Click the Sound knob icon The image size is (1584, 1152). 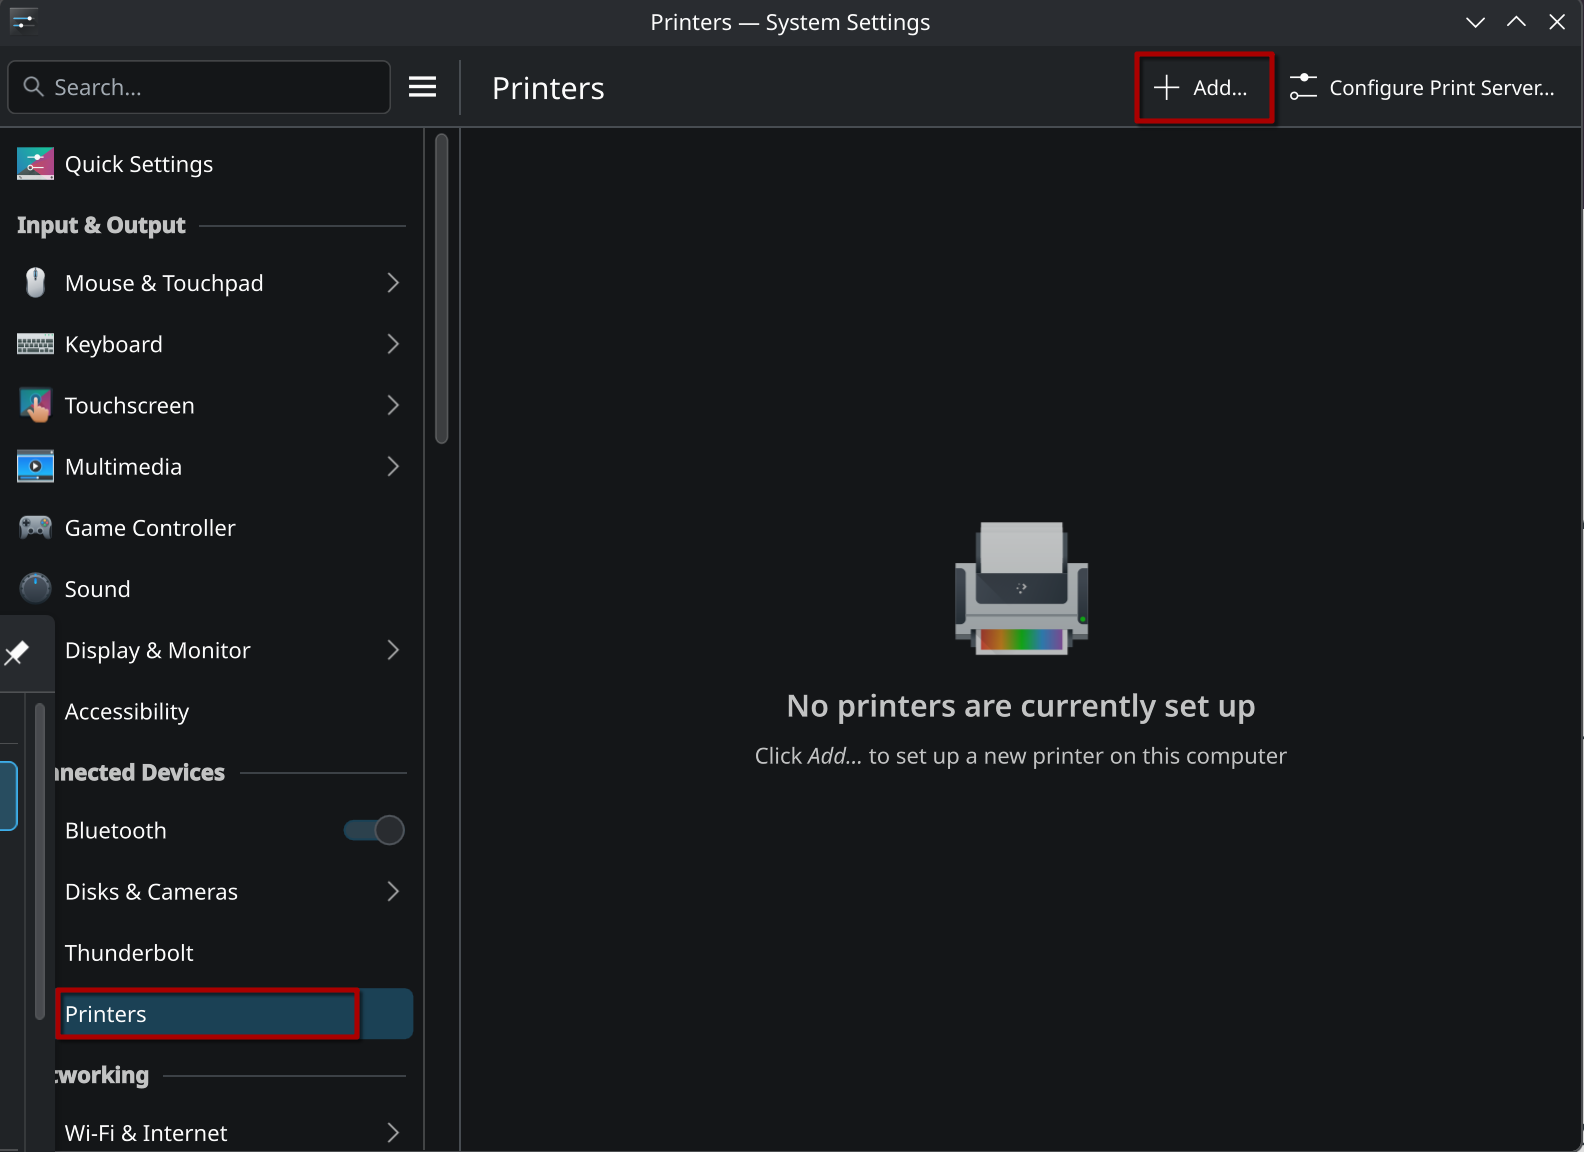[x=35, y=589]
